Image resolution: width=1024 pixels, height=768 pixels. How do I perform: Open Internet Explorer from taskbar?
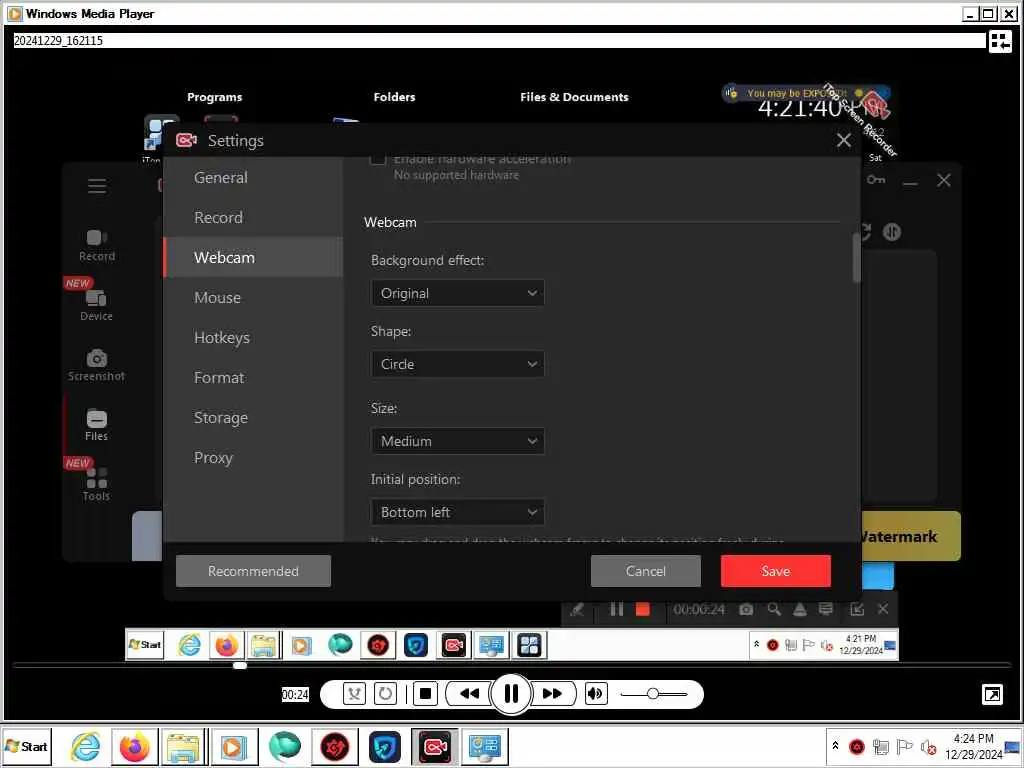86,746
